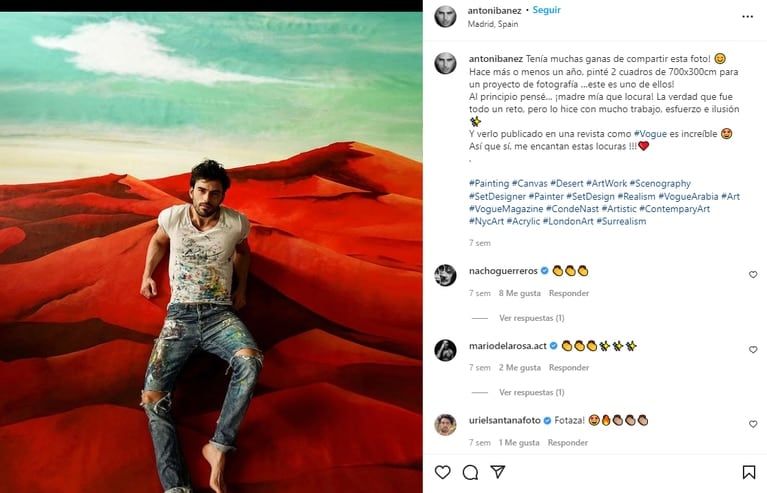Reply to nachoguerreros's comment
767x493 pixels.
(569, 294)
